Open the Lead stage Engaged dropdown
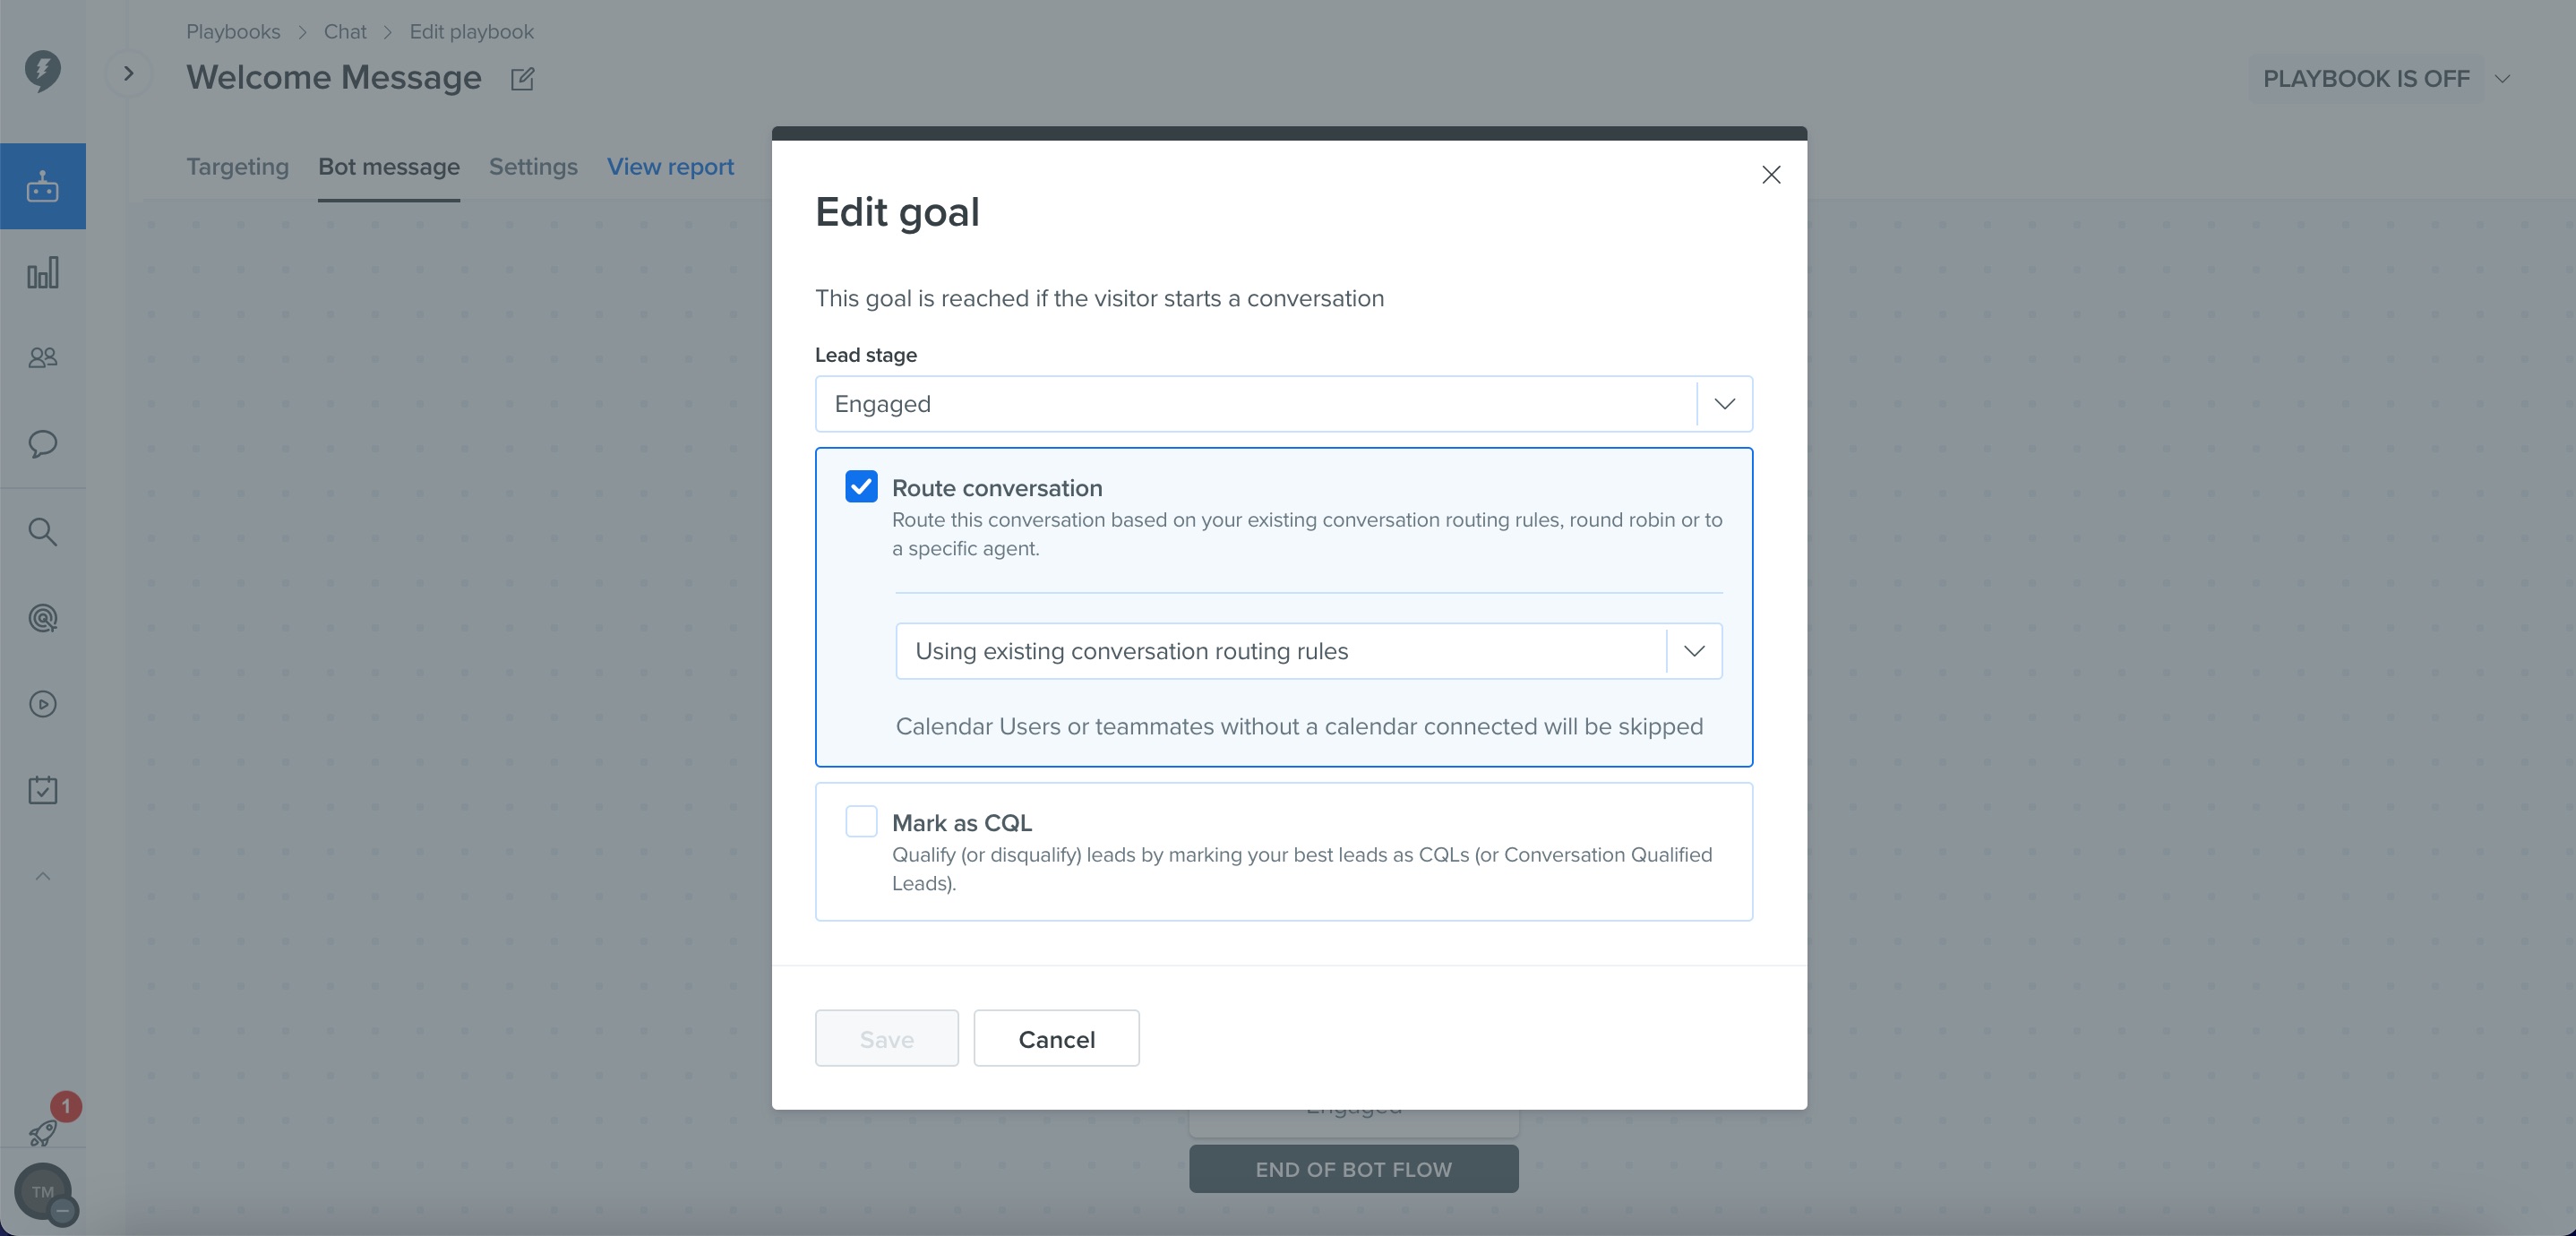The image size is (2576, 1236). click(1283, 404)
